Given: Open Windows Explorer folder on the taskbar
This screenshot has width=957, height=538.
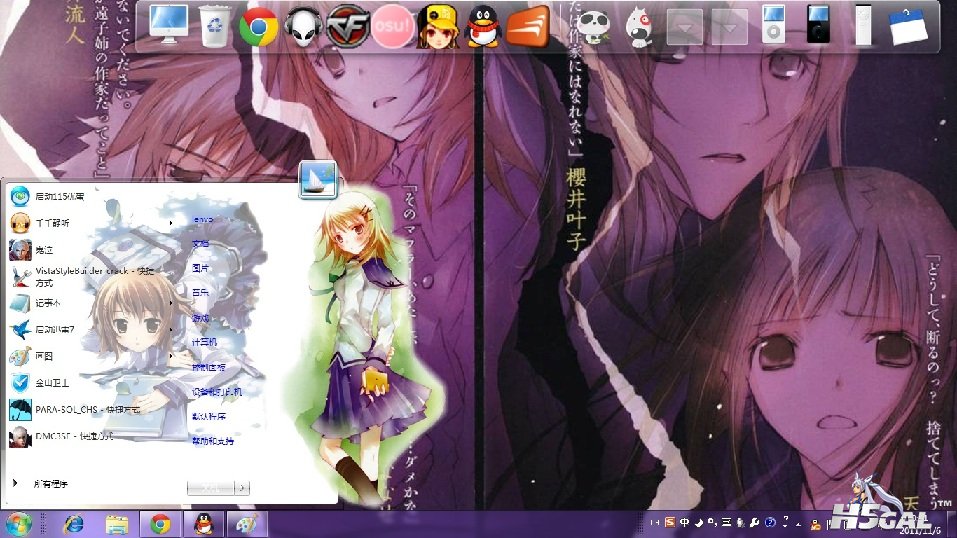Looking at the screenshot, I should [117, 525].
